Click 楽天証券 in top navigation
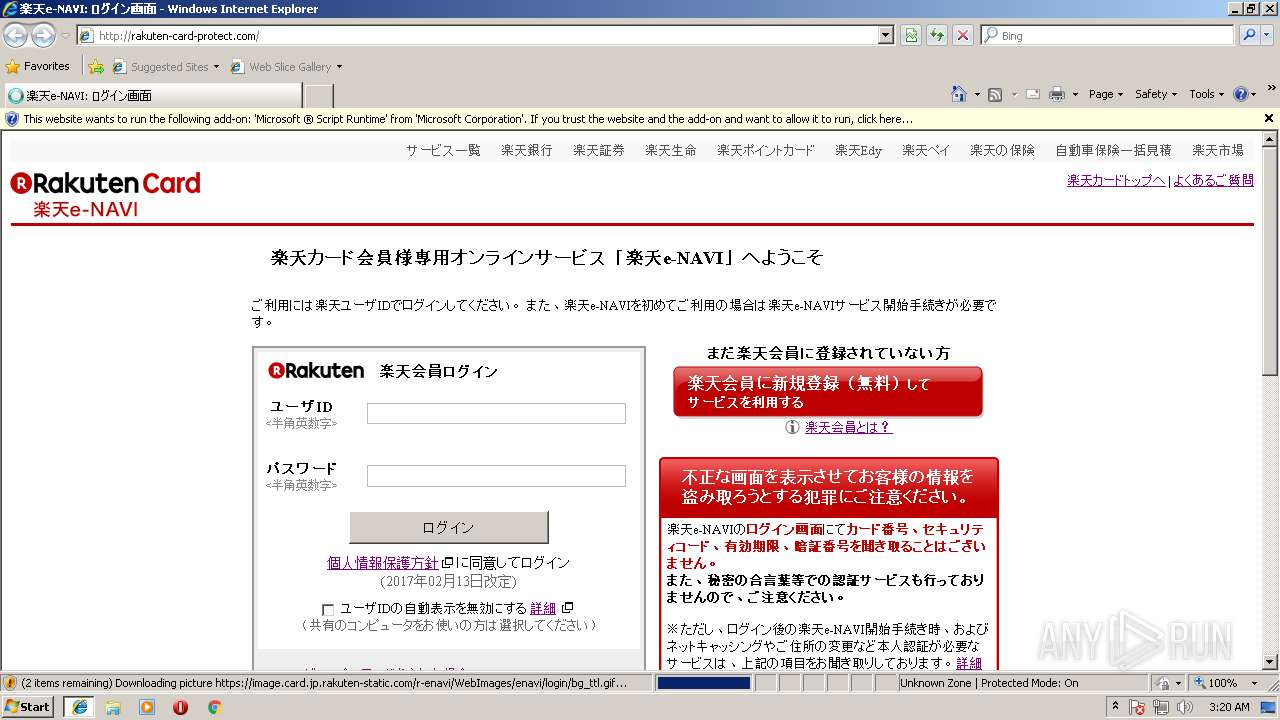 click(x=599, y=150)
